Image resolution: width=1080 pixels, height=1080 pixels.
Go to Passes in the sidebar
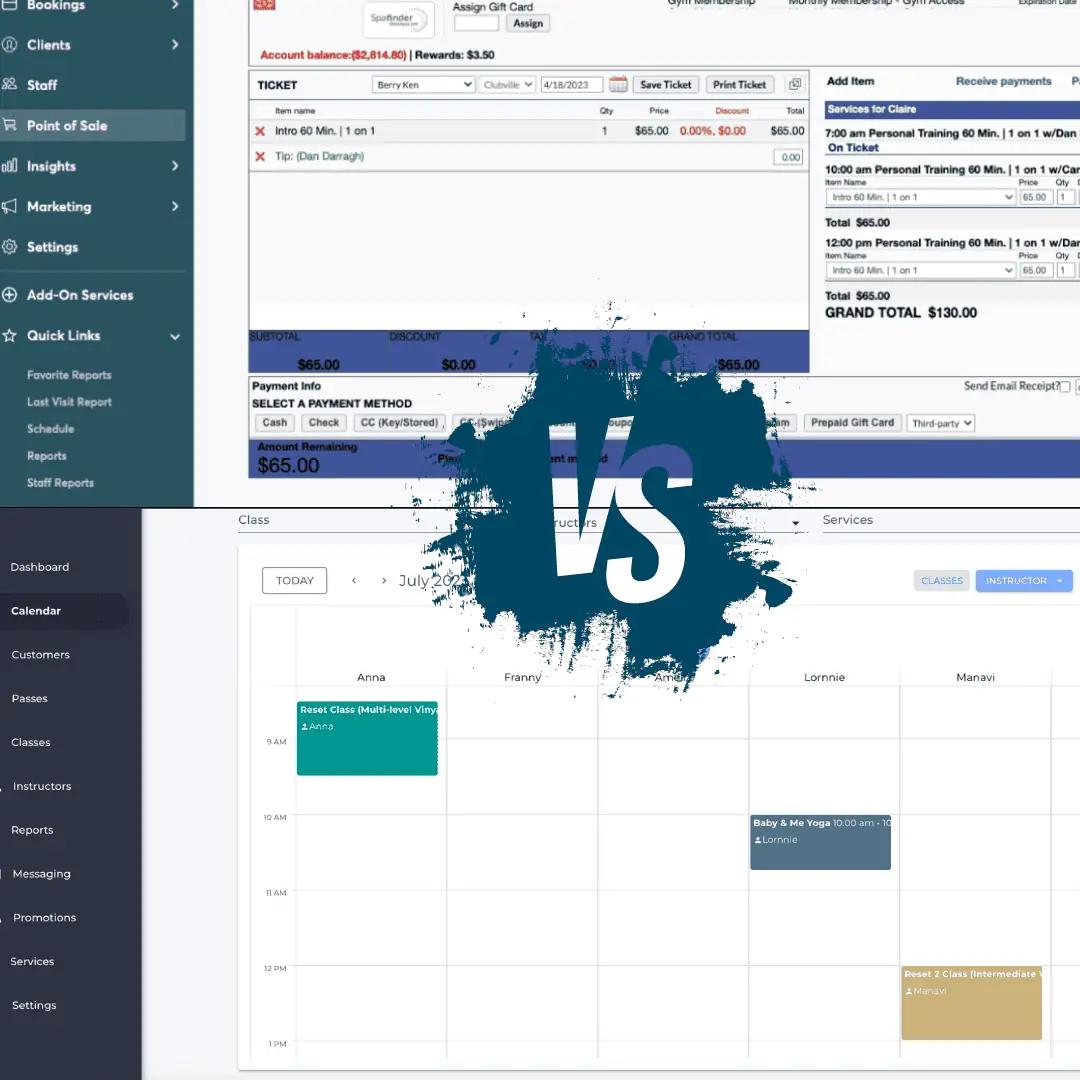pyautogui.click(x=30, y=698)
